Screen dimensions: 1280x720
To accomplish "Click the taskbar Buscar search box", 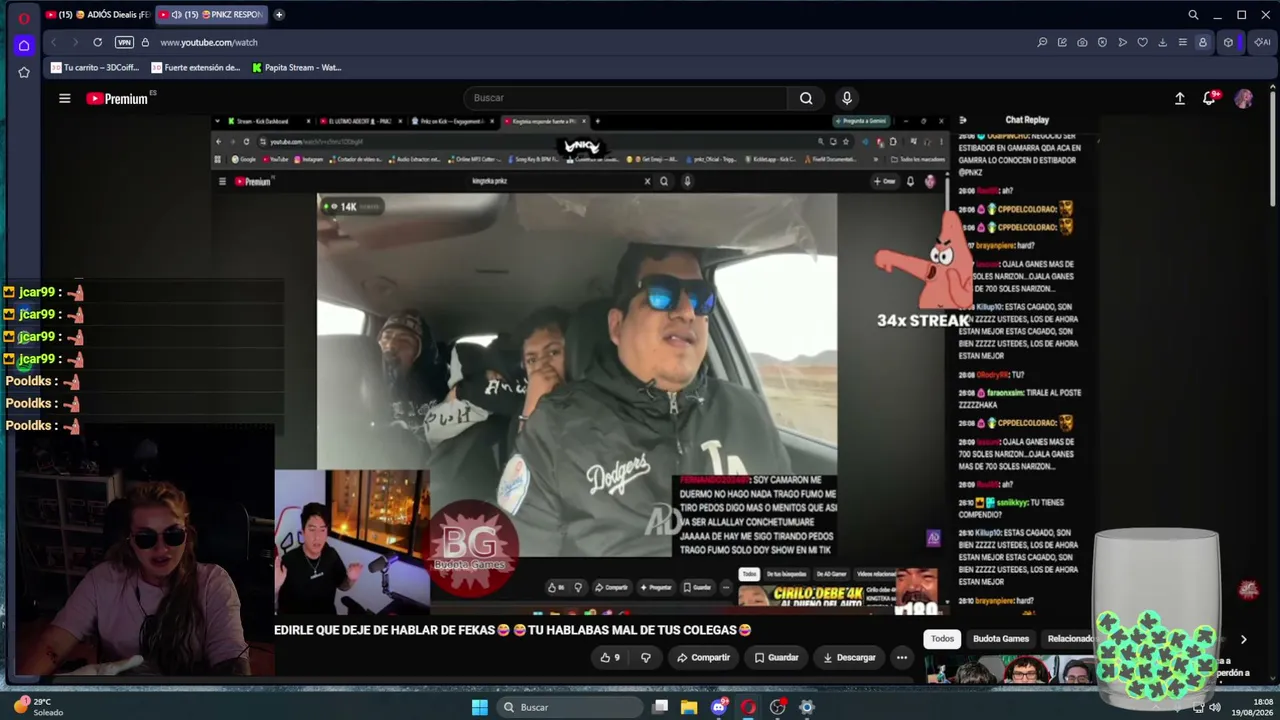I will coord(568,707).
